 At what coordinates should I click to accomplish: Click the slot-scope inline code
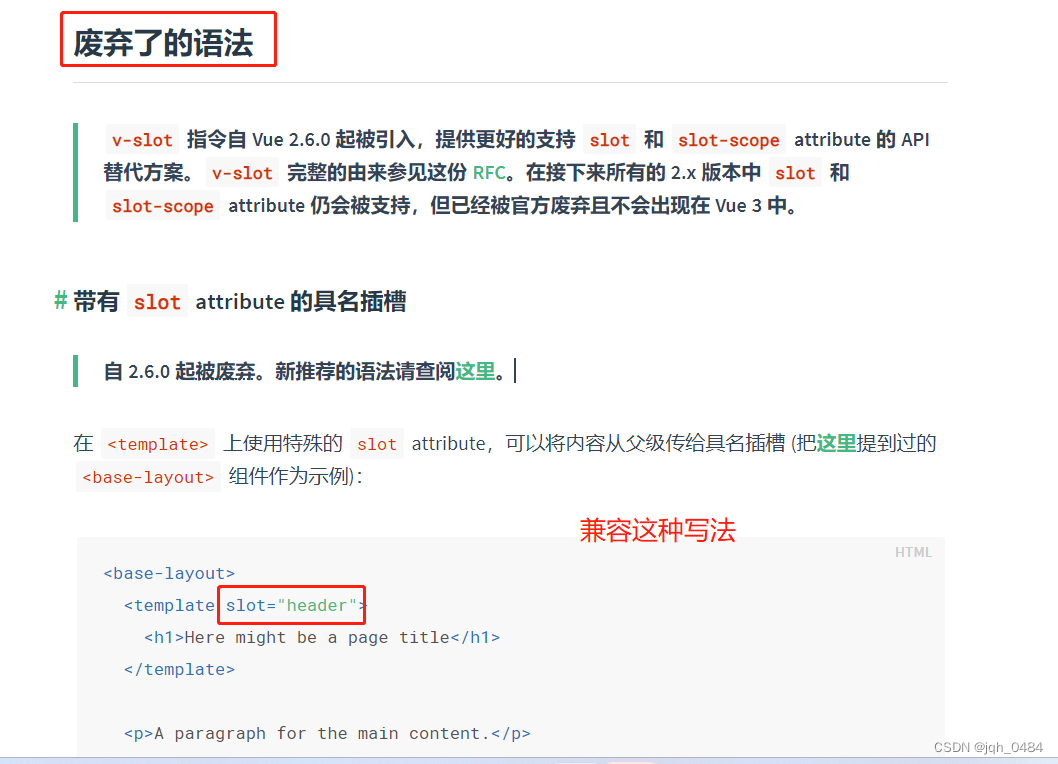pyautogui.click(x=728, y=139)
